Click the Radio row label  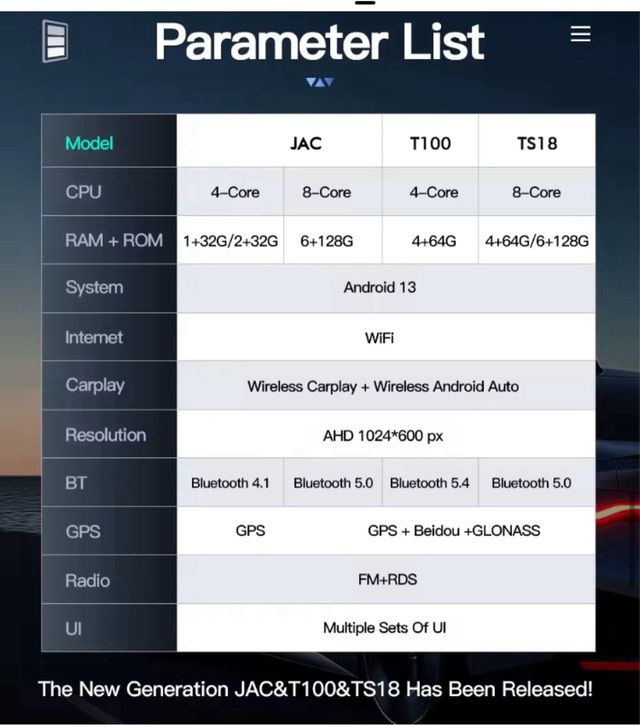(x=87, y=580)
